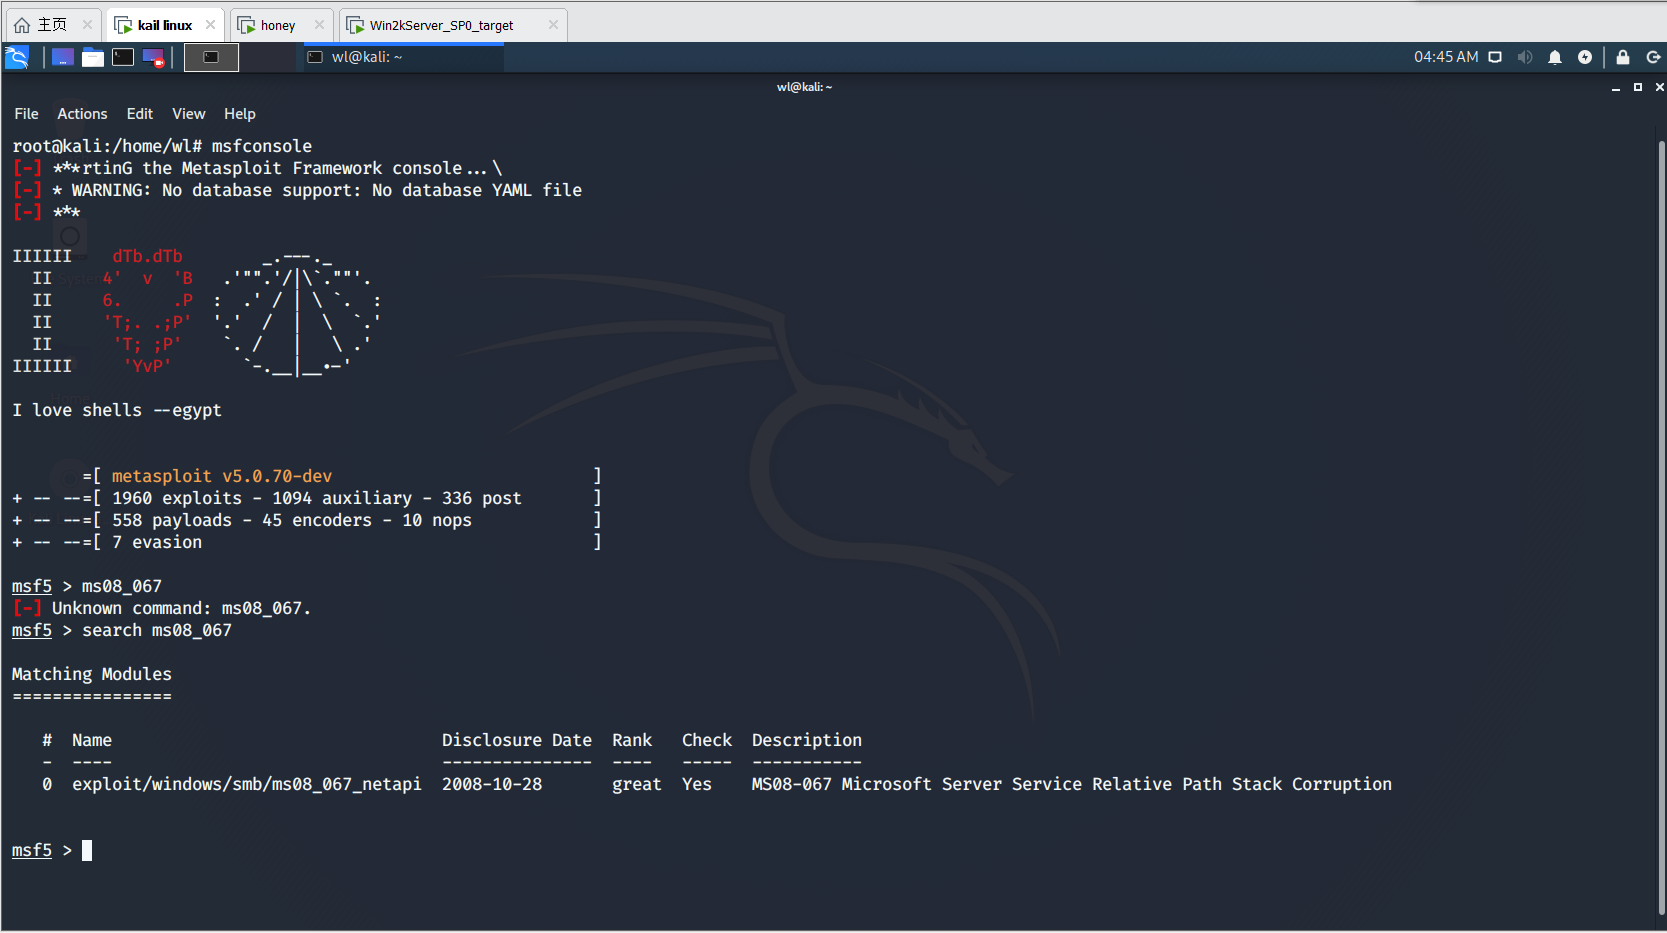Close the 主页 home tab

point(87,25)
